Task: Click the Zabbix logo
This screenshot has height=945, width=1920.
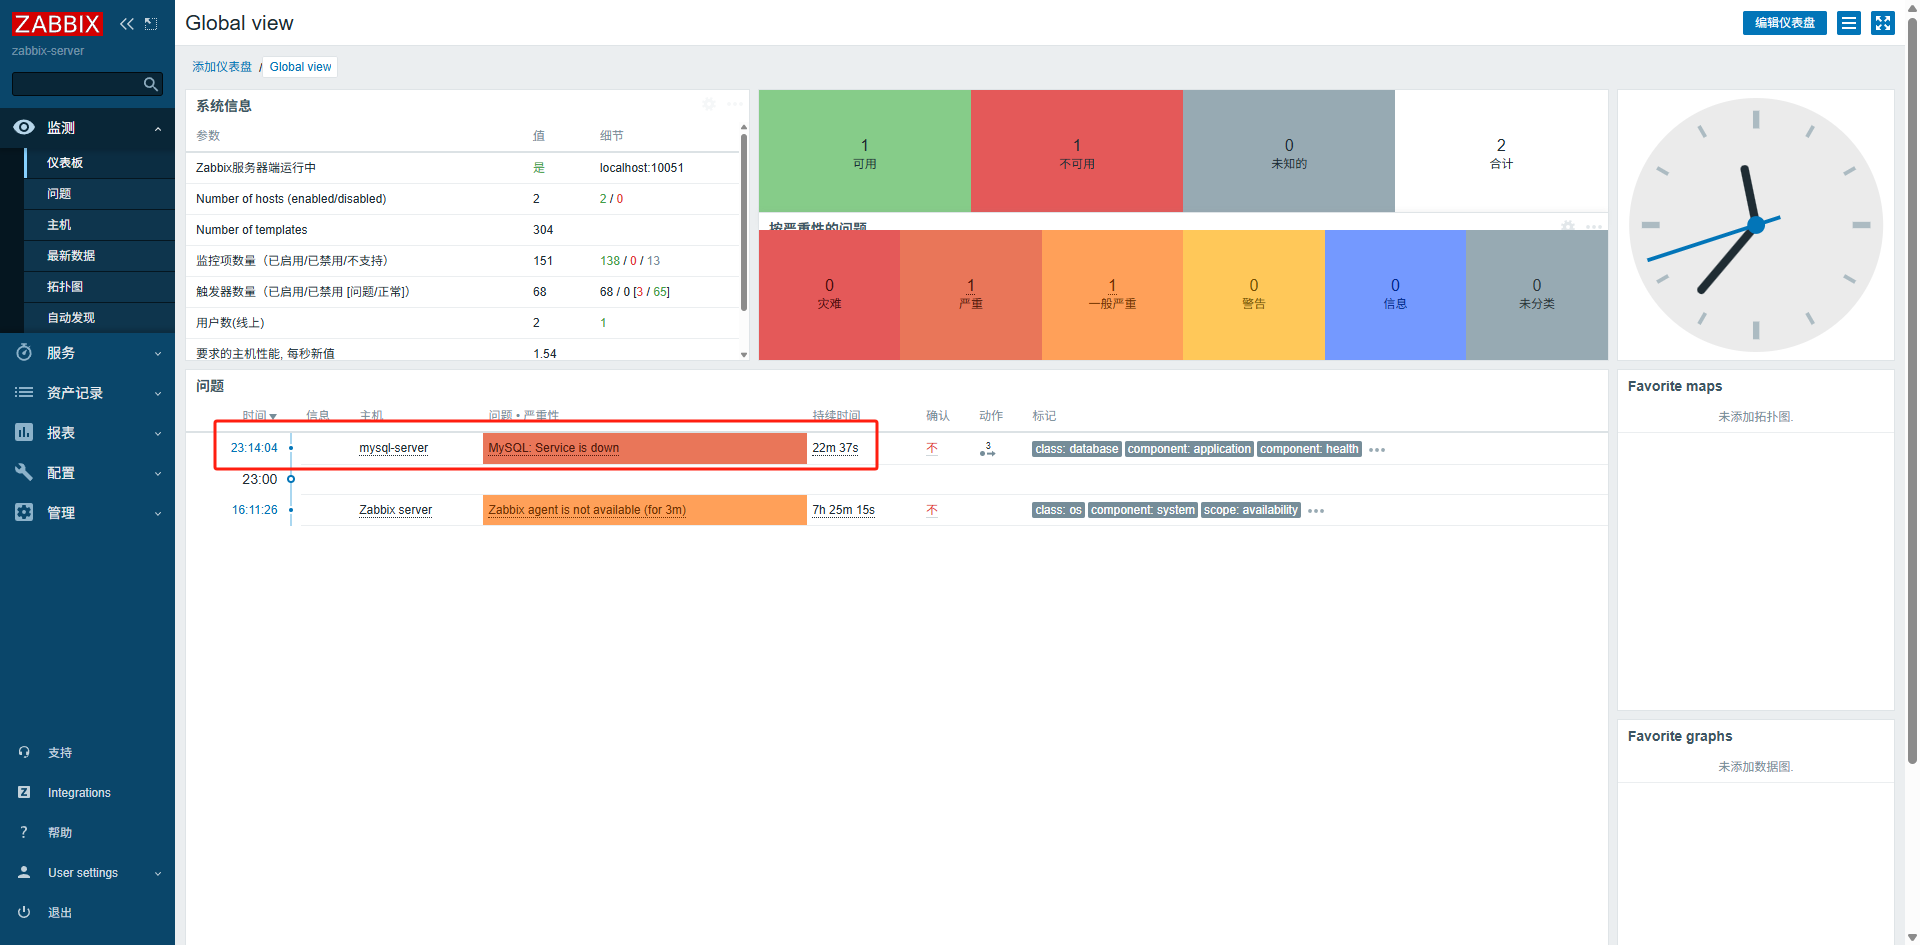Action: [57, 24]
